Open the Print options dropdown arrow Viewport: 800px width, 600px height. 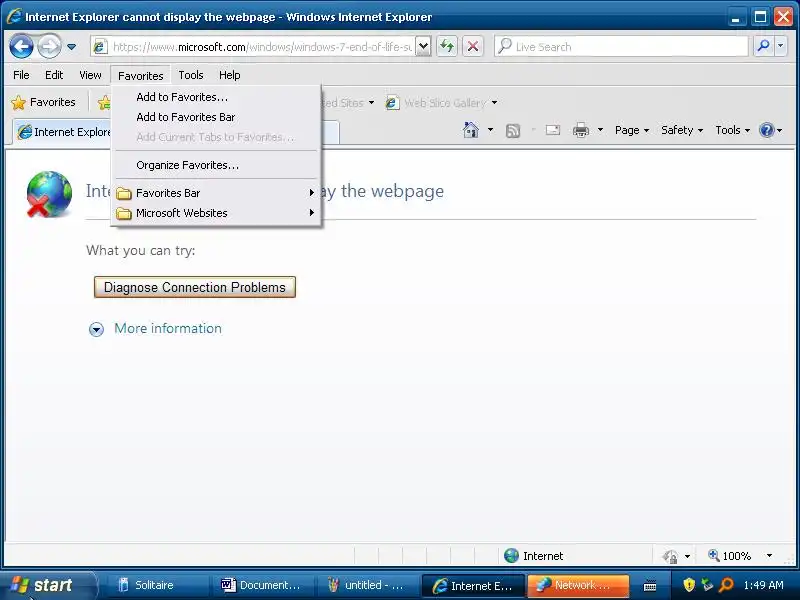coord(600,130)
